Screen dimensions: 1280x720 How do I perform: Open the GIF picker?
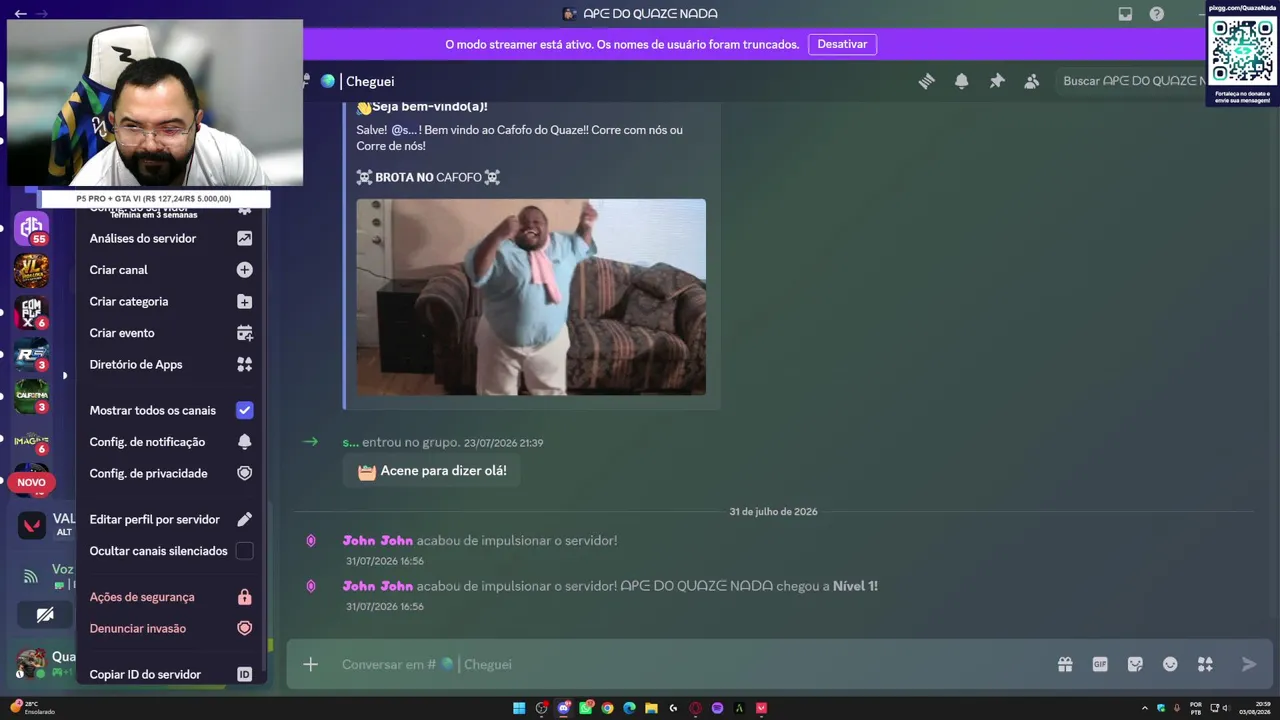(x=1100, y=664)
